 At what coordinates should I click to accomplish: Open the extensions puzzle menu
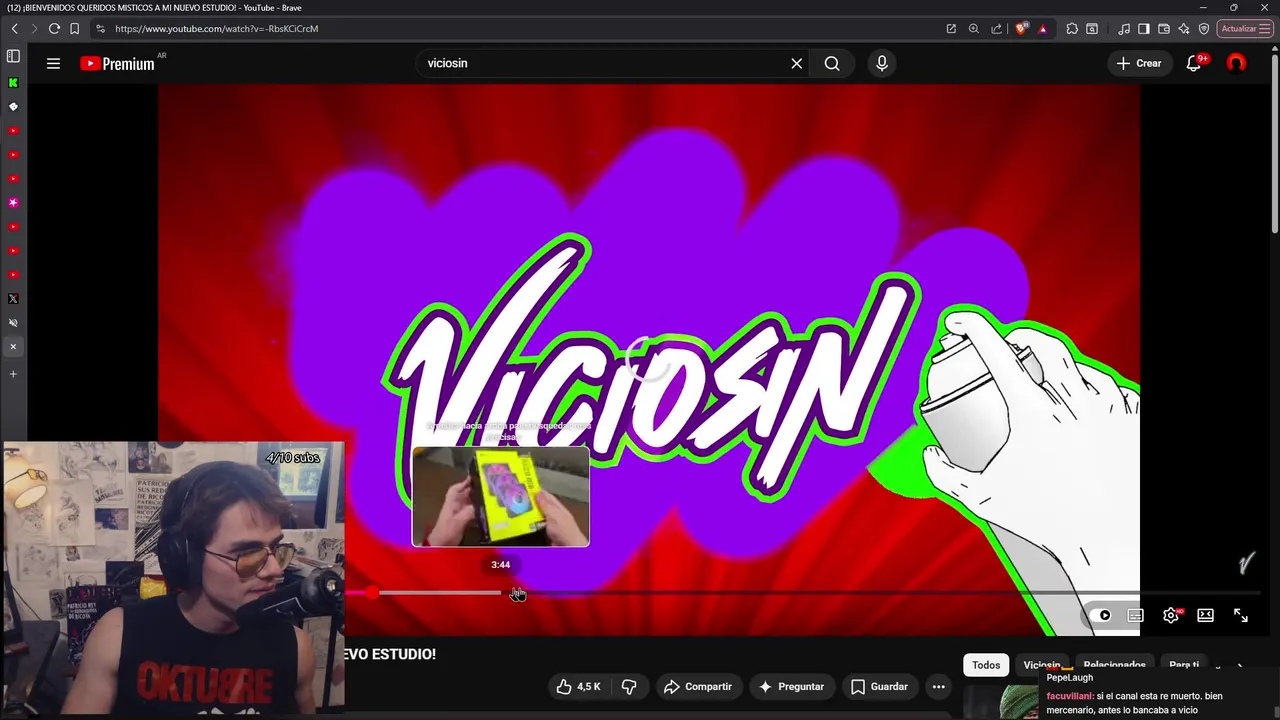1072,29
